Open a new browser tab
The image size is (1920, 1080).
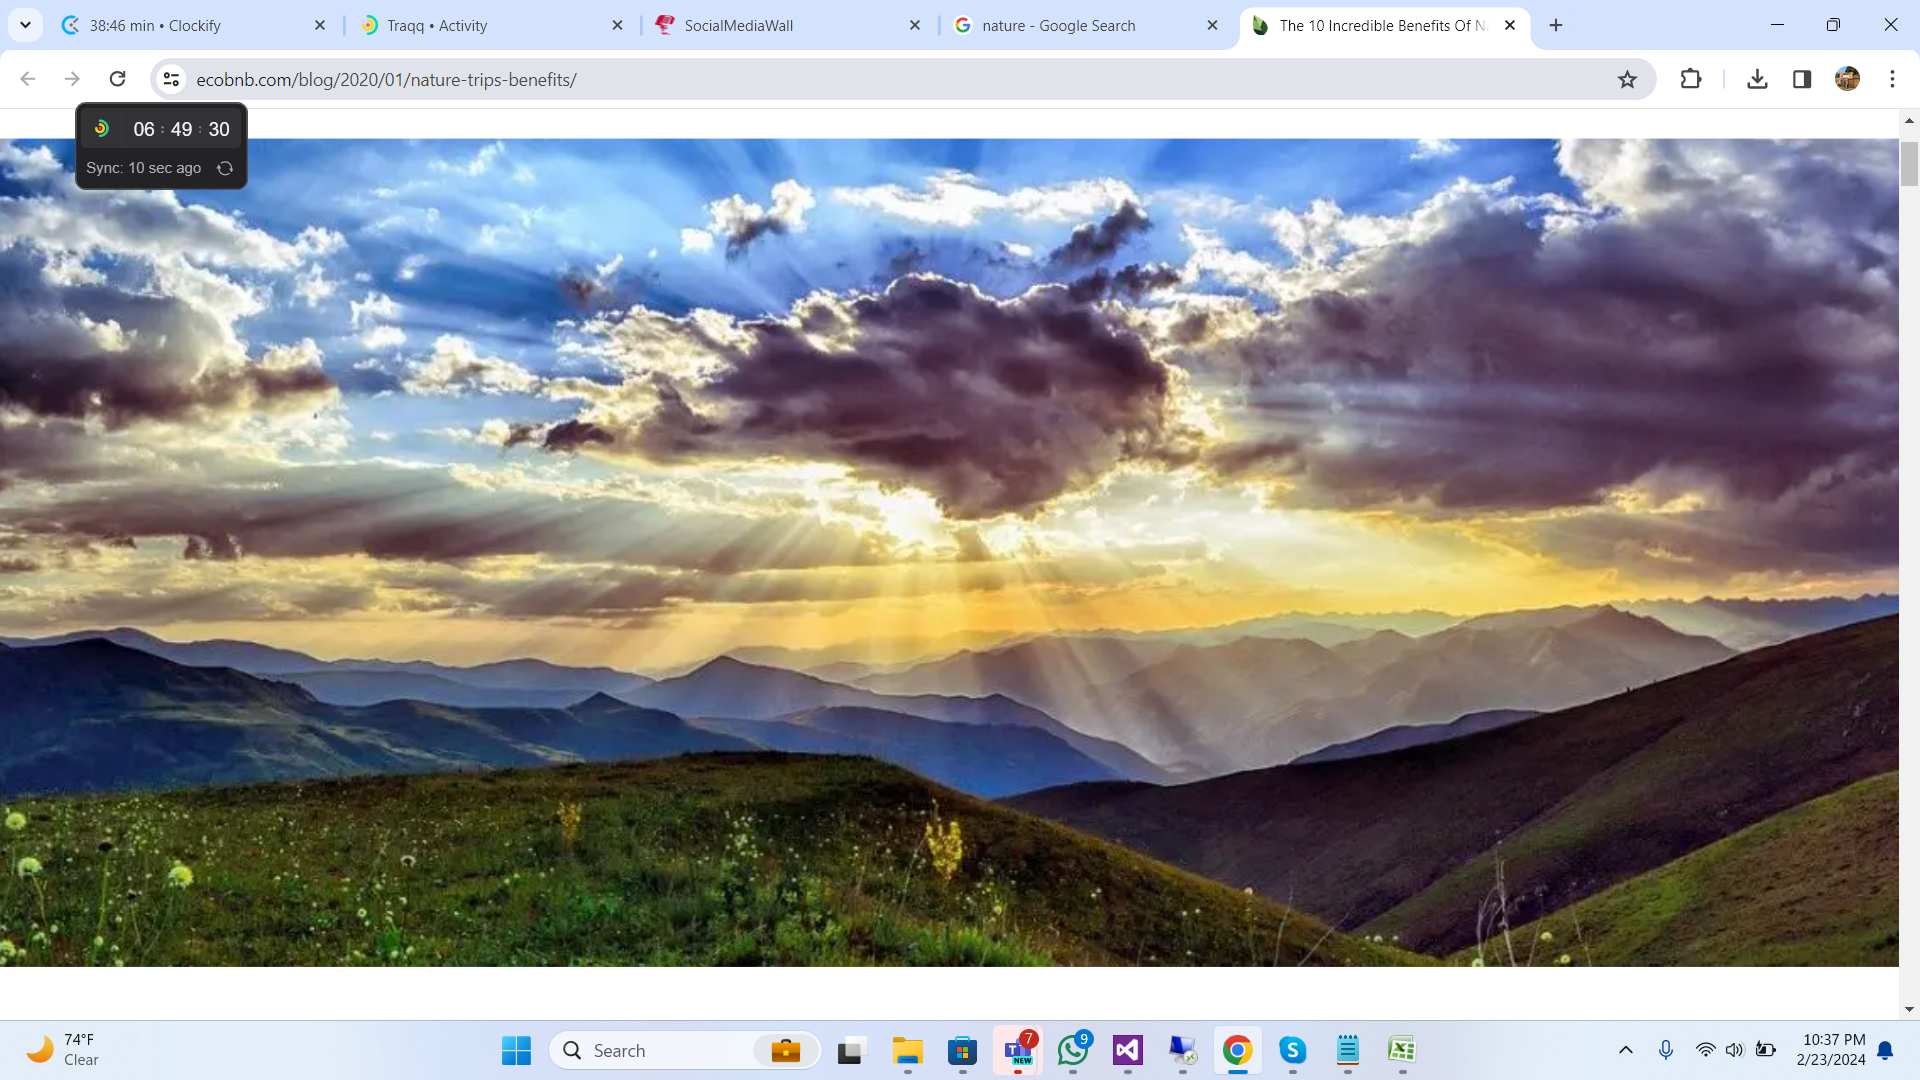tap(1556, 26)
